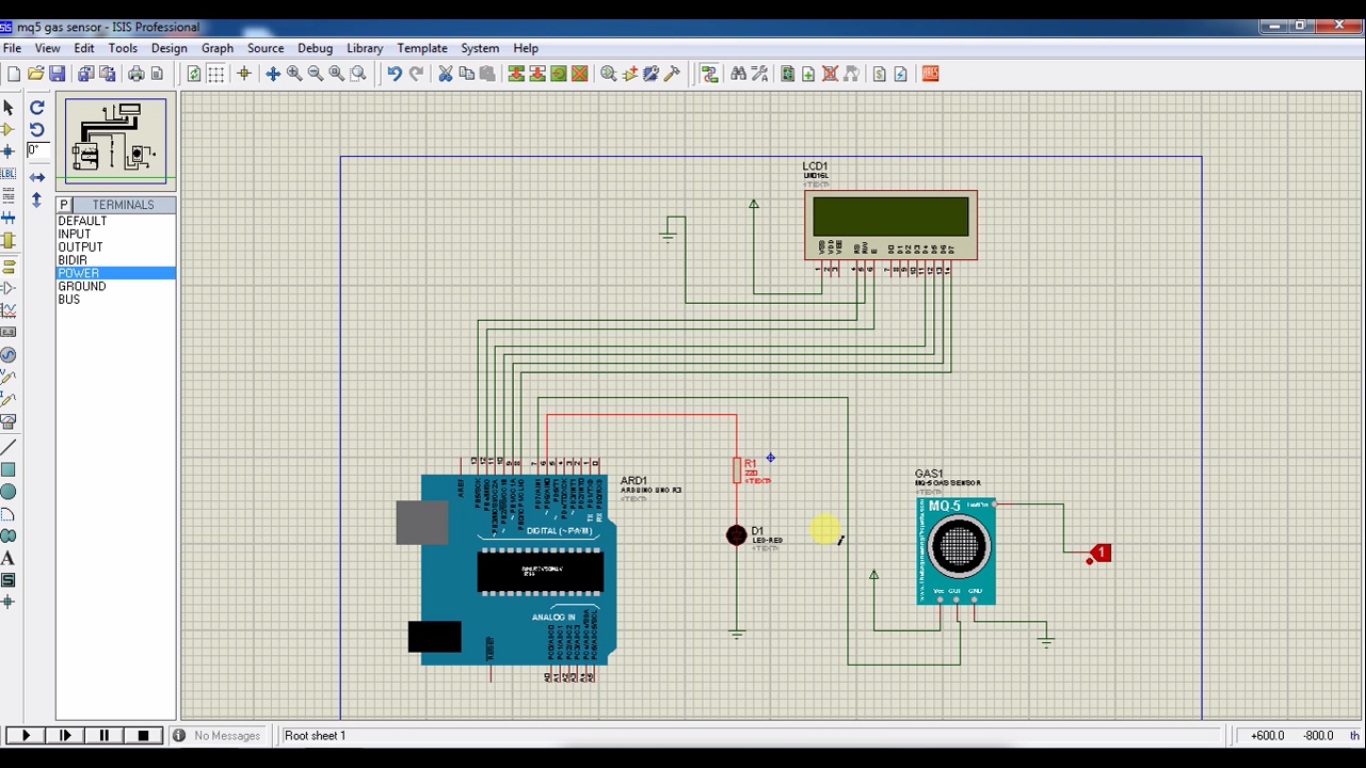Select the Graph mode tool
1366x768 pixels.
click(x=9, y=309)
